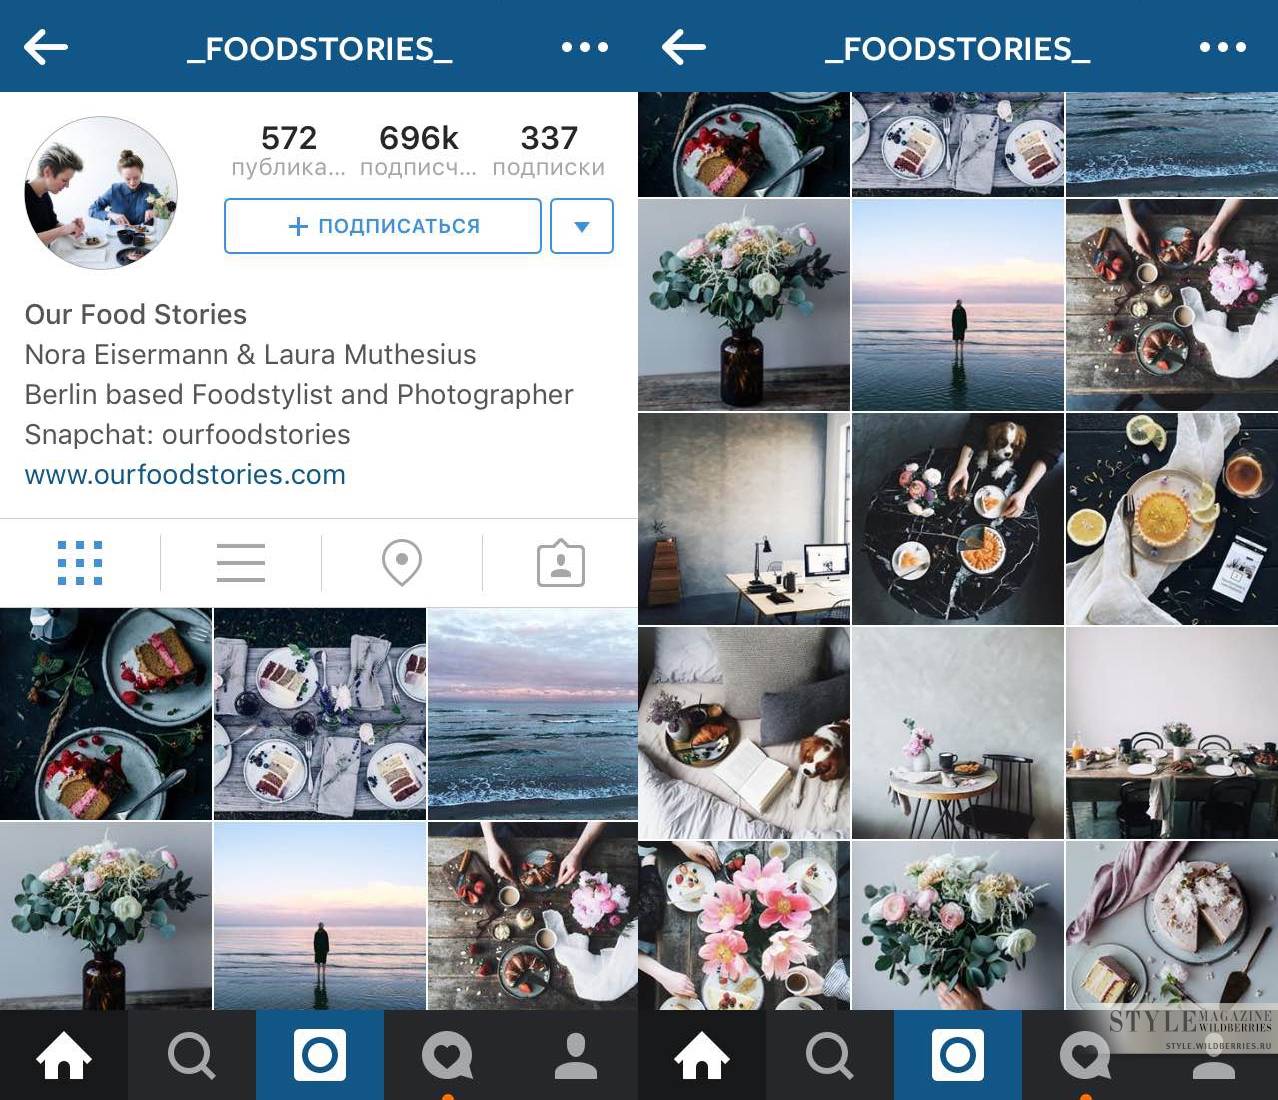This screenshot has width=1278, height=1100.
Task: Switch to grid view of posts
Action: point(80,563)
